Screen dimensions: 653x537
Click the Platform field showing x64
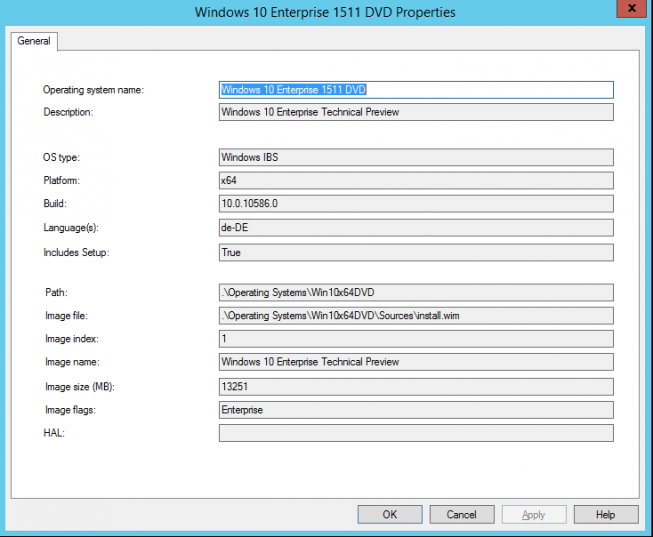[x=416, y=180]
